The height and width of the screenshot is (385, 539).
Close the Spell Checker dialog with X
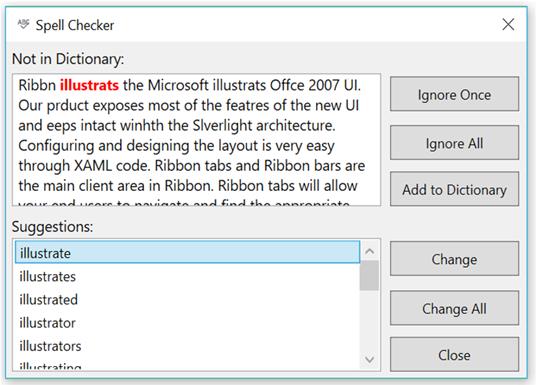tap(508, 25)
